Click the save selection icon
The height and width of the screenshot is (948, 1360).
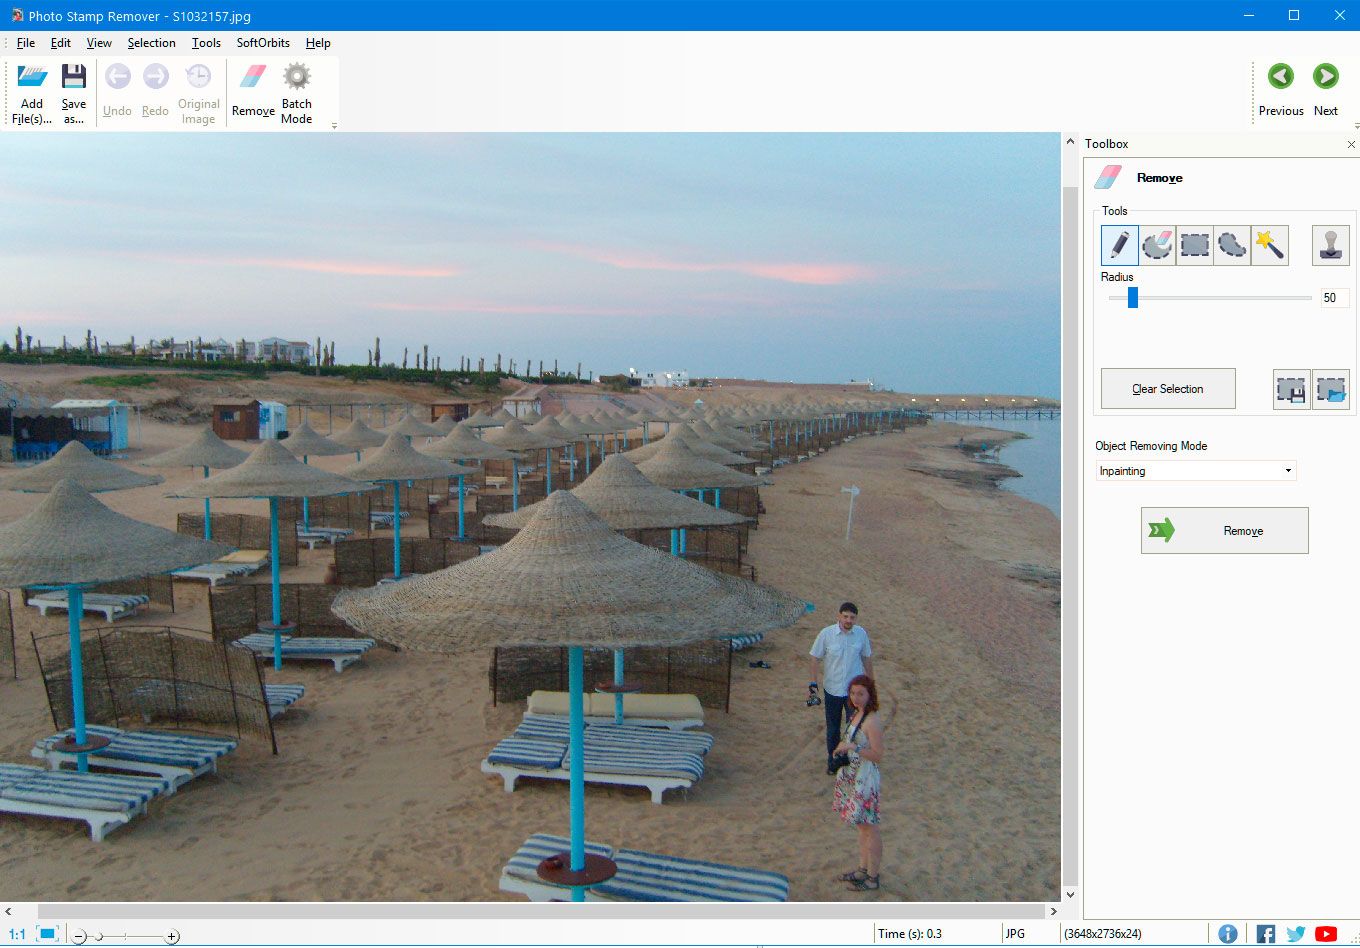pyautogui.click(x=1291, y=389)
